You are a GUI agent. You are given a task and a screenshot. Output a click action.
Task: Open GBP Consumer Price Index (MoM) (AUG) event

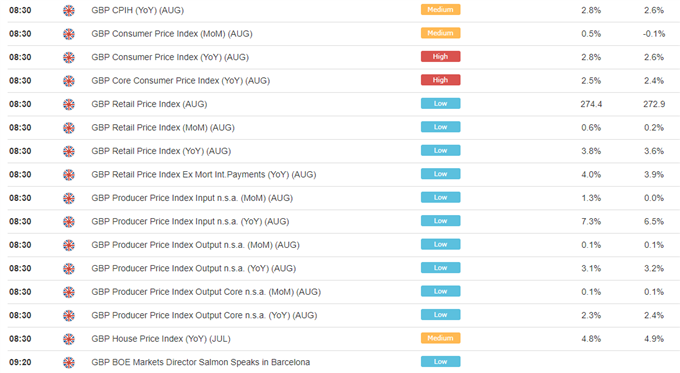(x=172, y=34)
